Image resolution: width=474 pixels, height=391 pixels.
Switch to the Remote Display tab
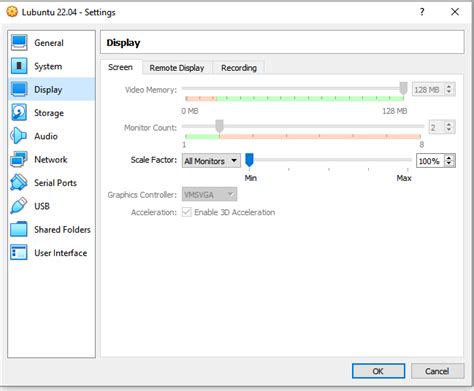coord(177,68)
